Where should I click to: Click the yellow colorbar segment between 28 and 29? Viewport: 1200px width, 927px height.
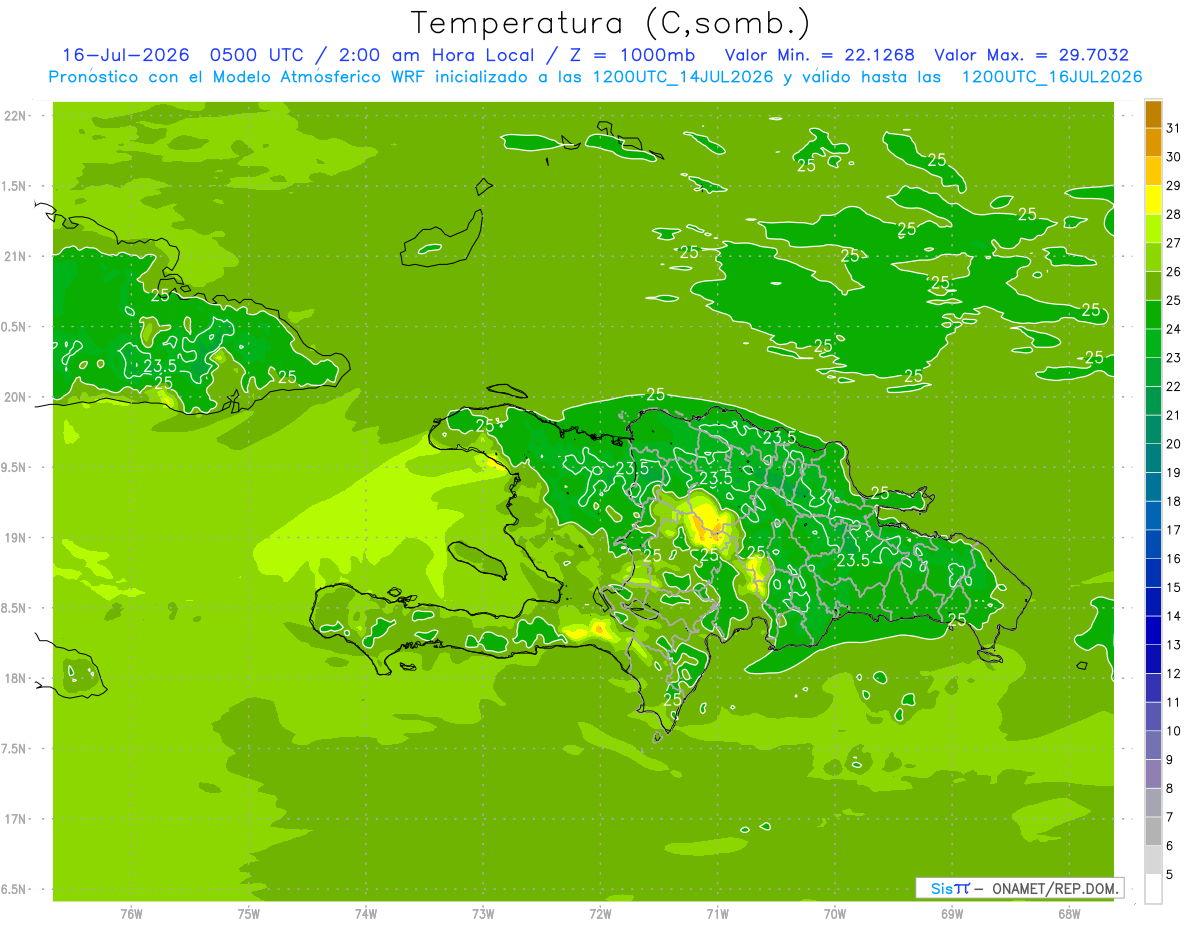click(1153, 200)
